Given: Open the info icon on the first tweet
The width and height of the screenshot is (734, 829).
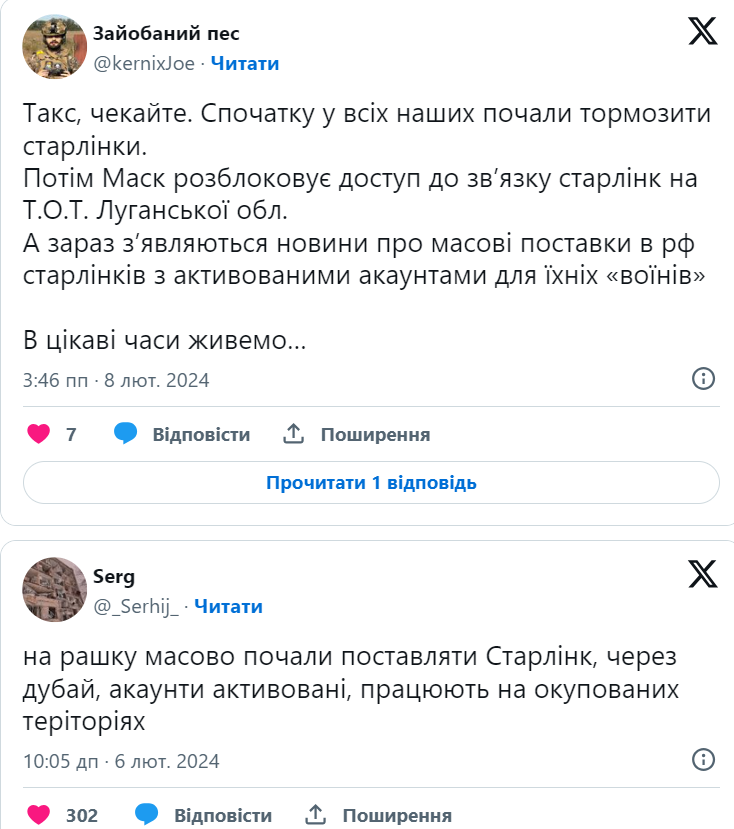Looking at the screenshot, I should (703, 378).
